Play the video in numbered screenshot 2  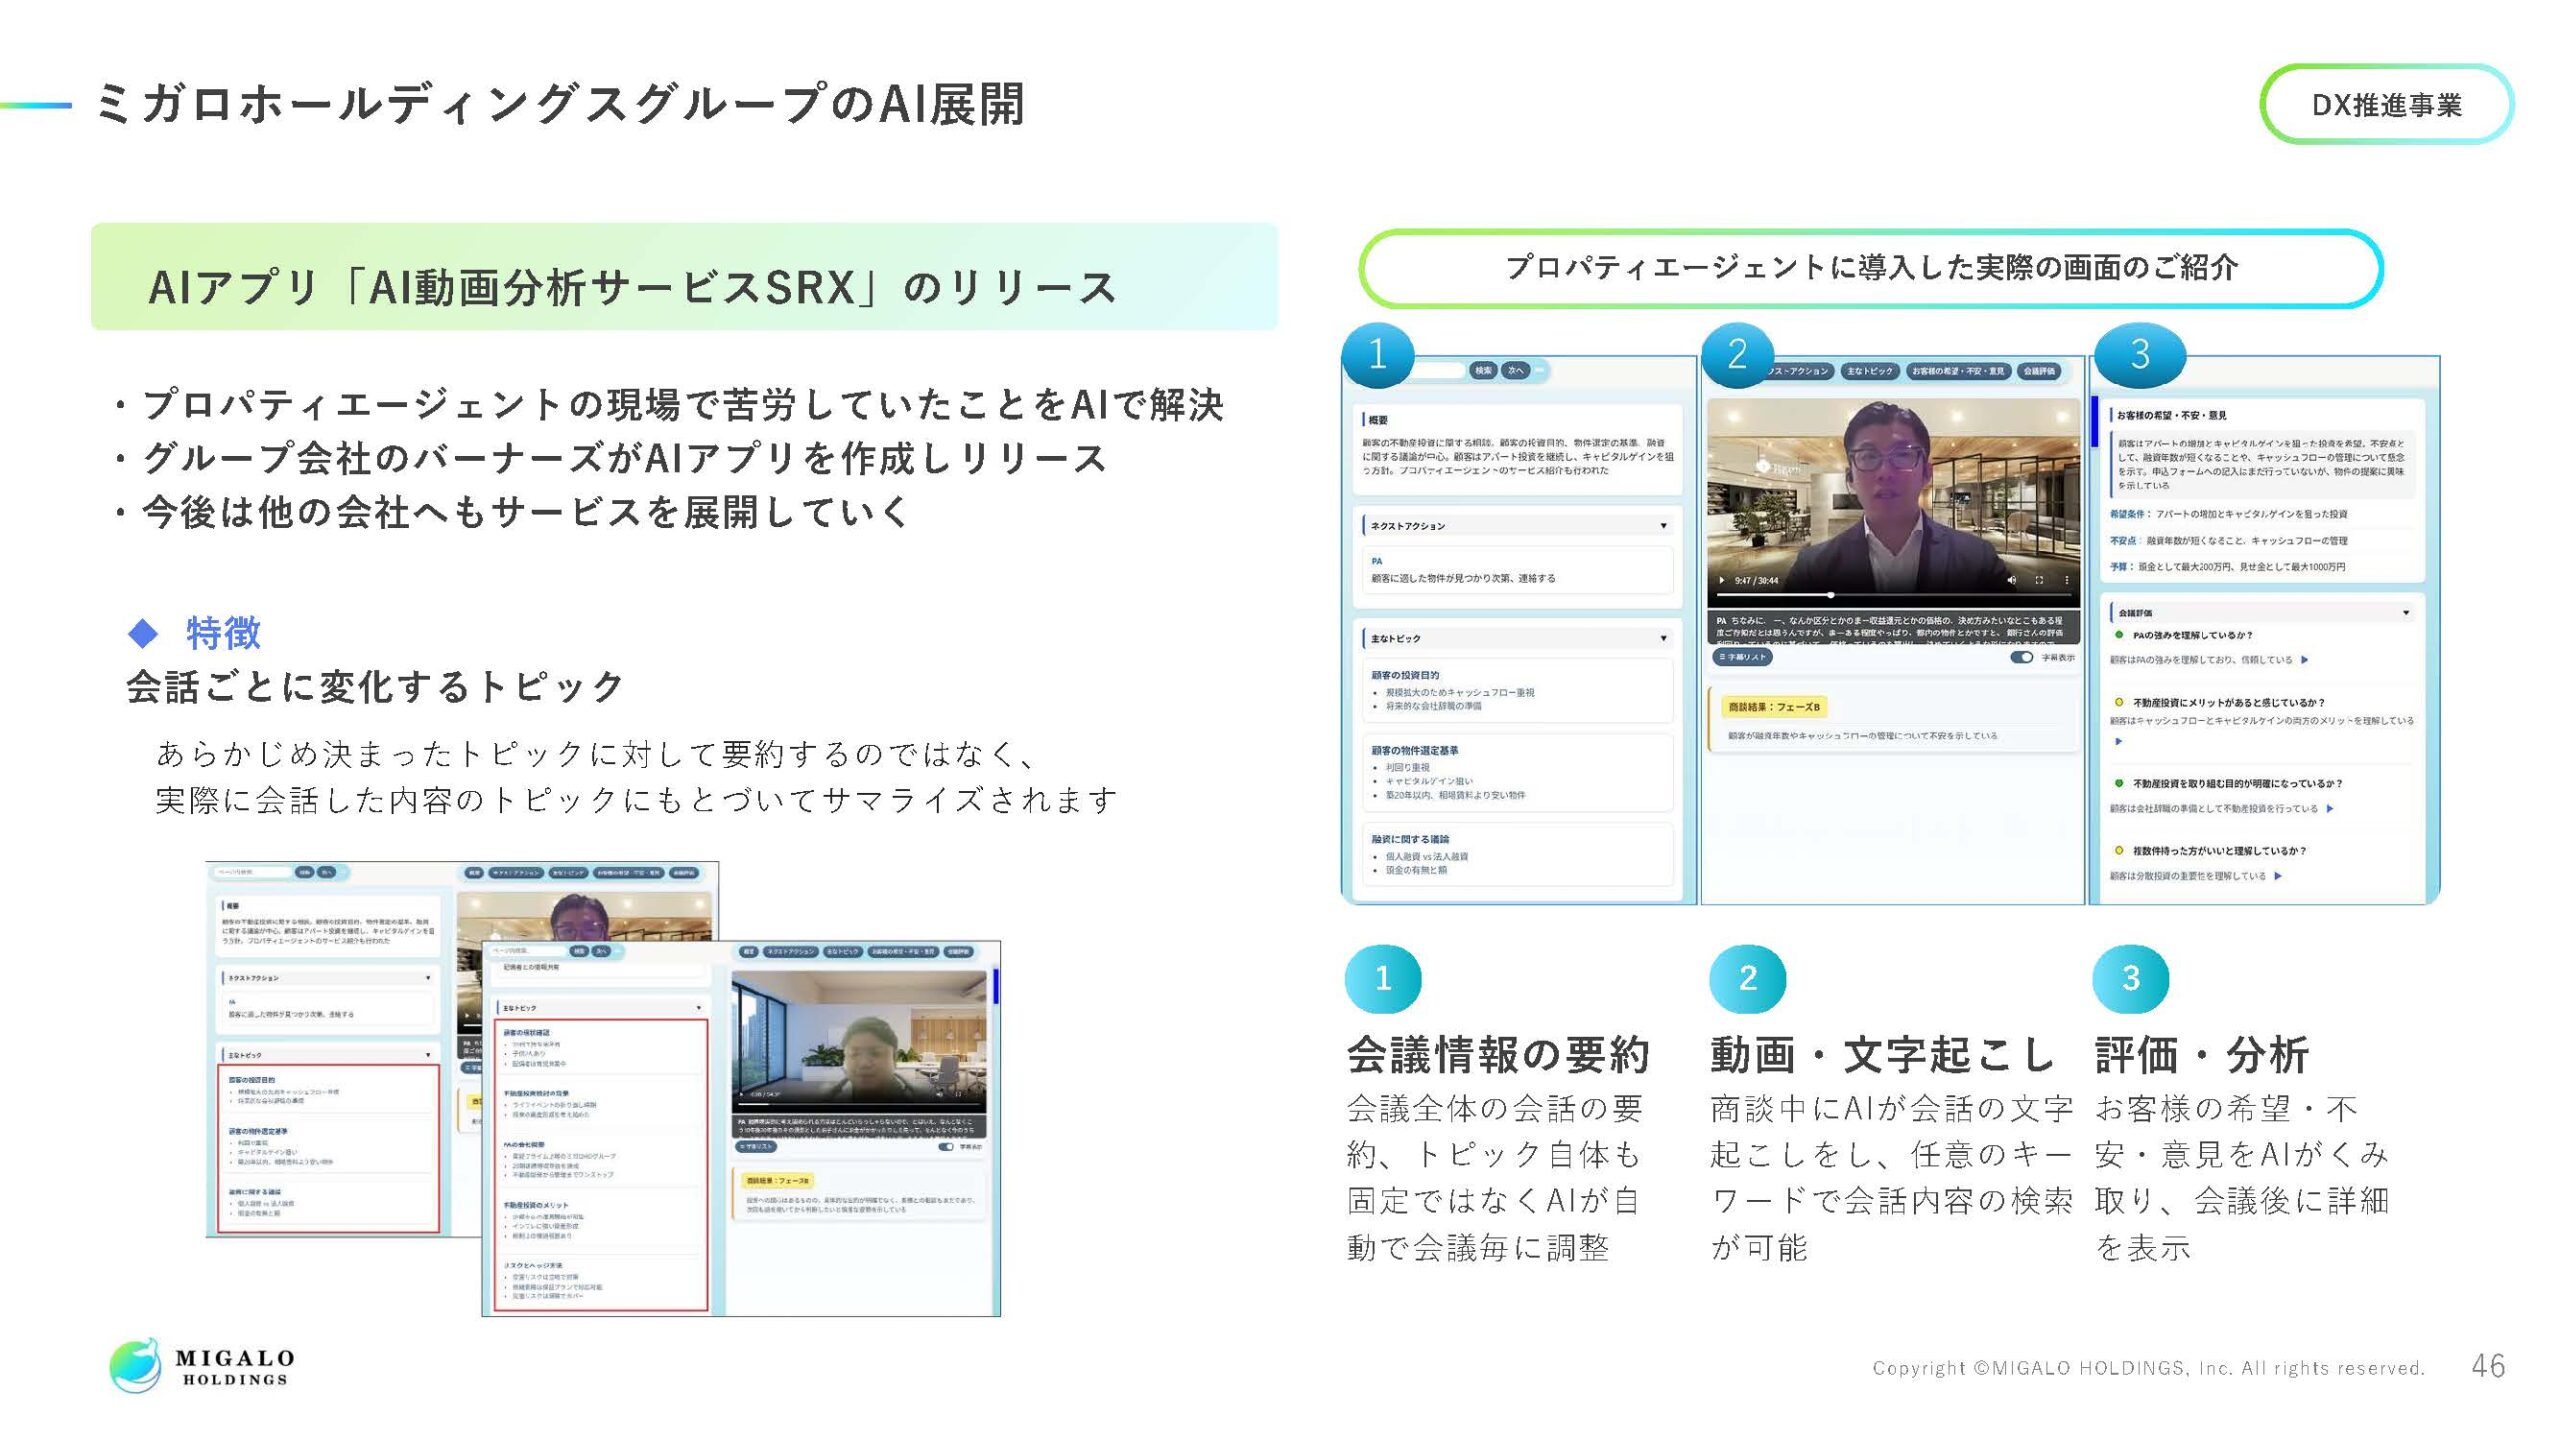tap(1721, 580)
